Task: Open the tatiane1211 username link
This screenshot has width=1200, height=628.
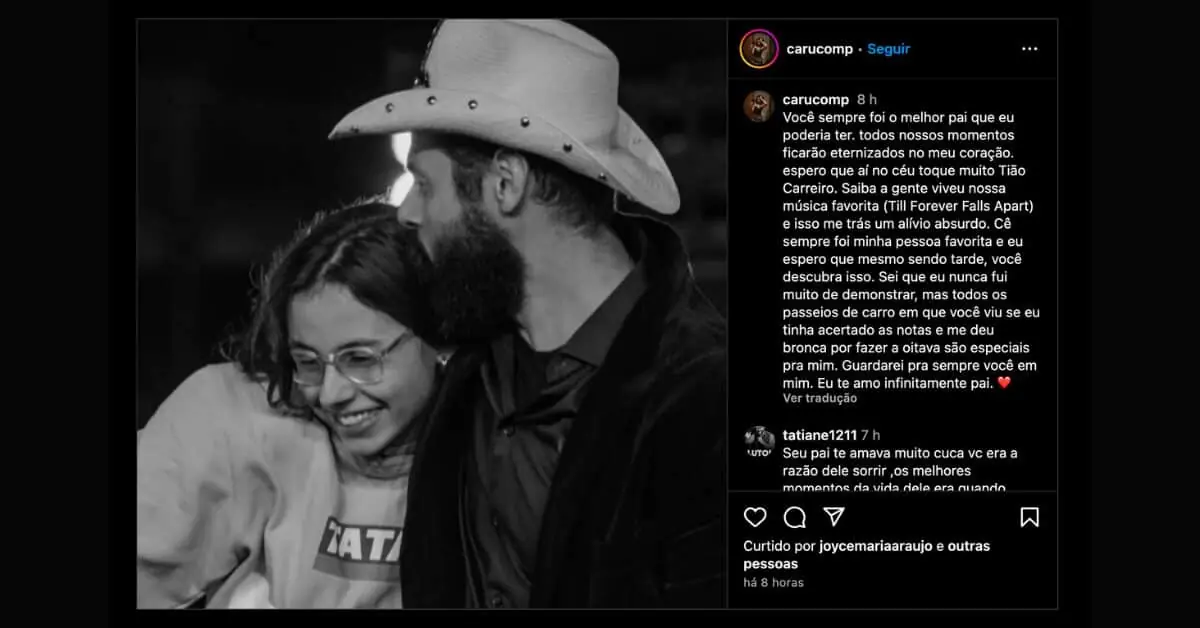Action: (x=819, y=435)
